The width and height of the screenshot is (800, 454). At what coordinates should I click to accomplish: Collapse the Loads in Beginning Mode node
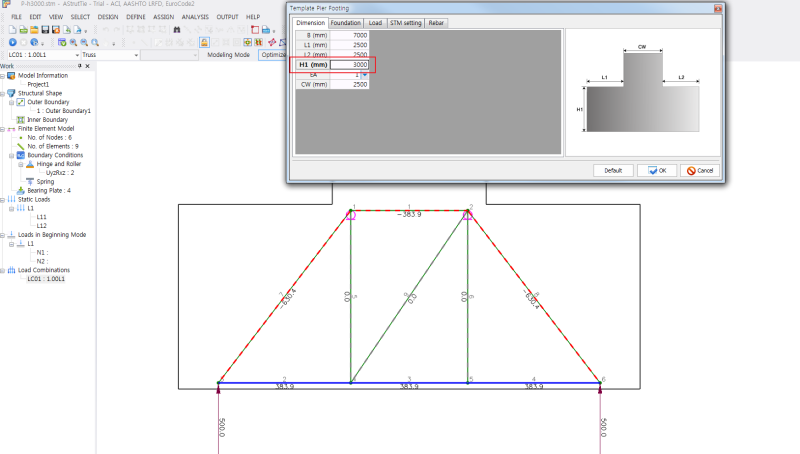pos(3,235)
